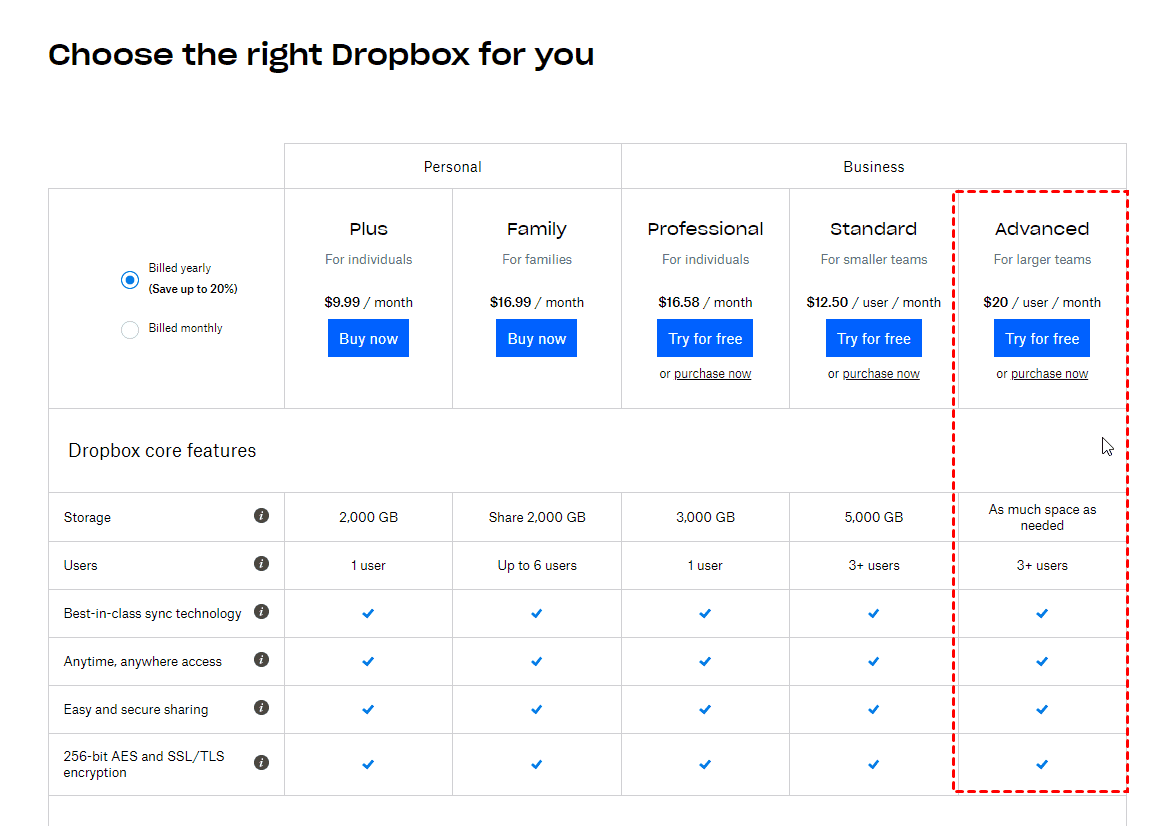1176x826 pixels.
Task: Click the Standard plan title
Action: coord(874,229)
